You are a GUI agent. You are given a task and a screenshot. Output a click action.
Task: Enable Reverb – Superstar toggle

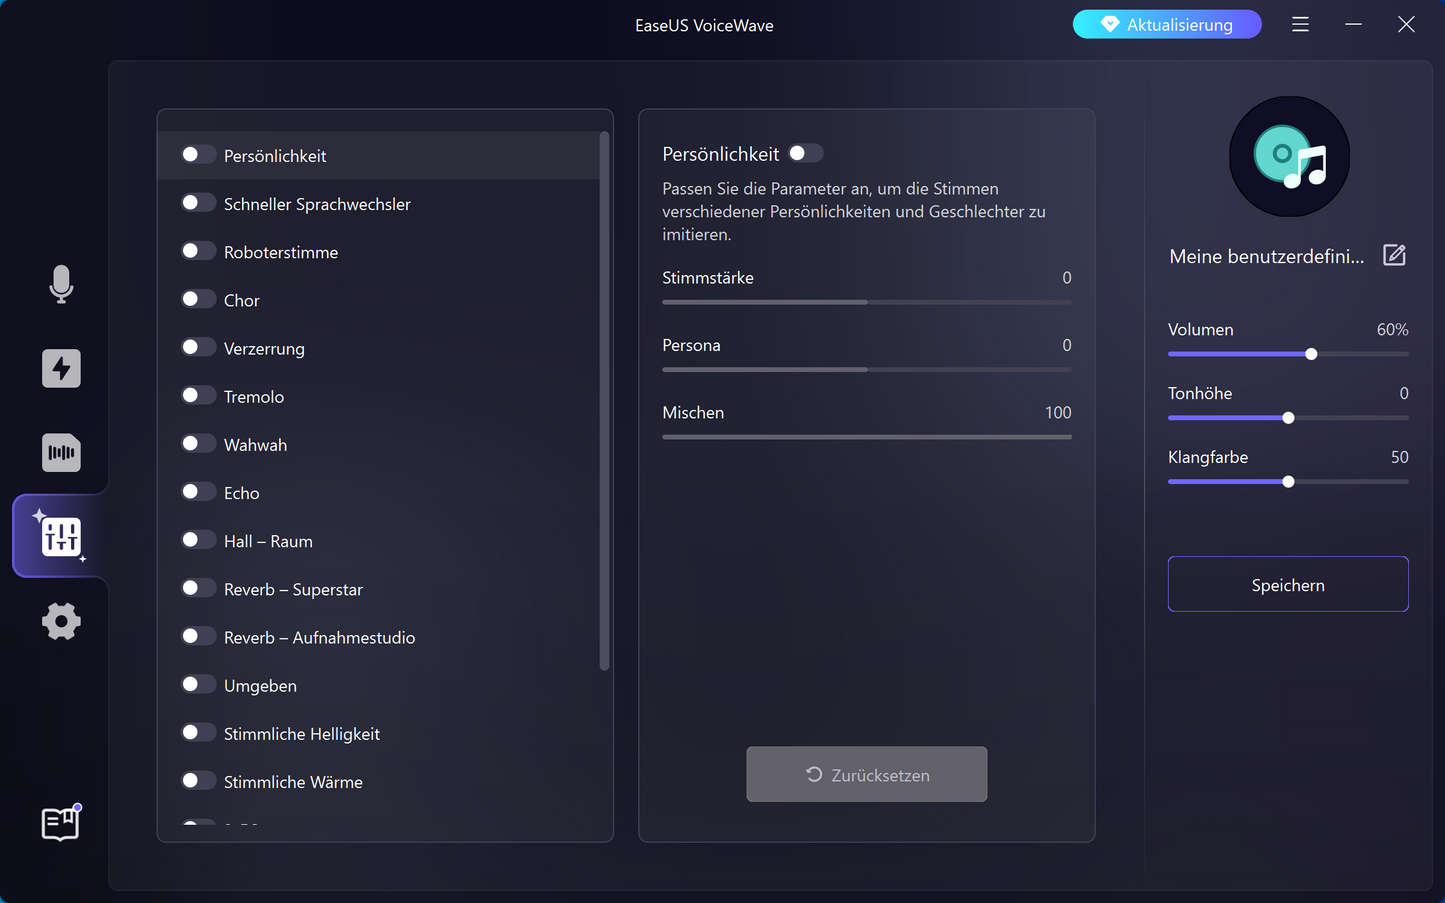click(198, 587)
